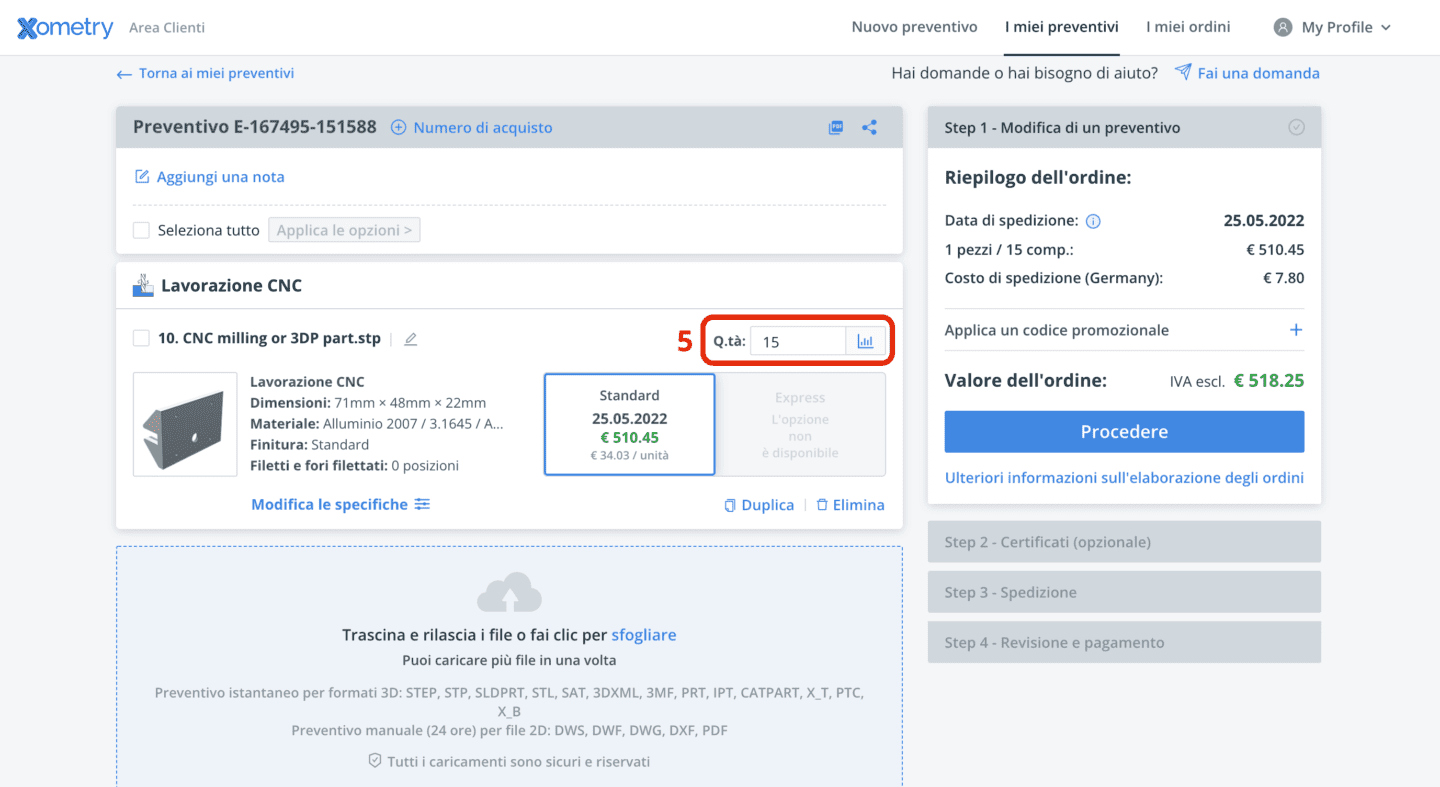1440x787 pixels.
Task: Click the part preview thumbnail
Action: (x=185, y=424)
